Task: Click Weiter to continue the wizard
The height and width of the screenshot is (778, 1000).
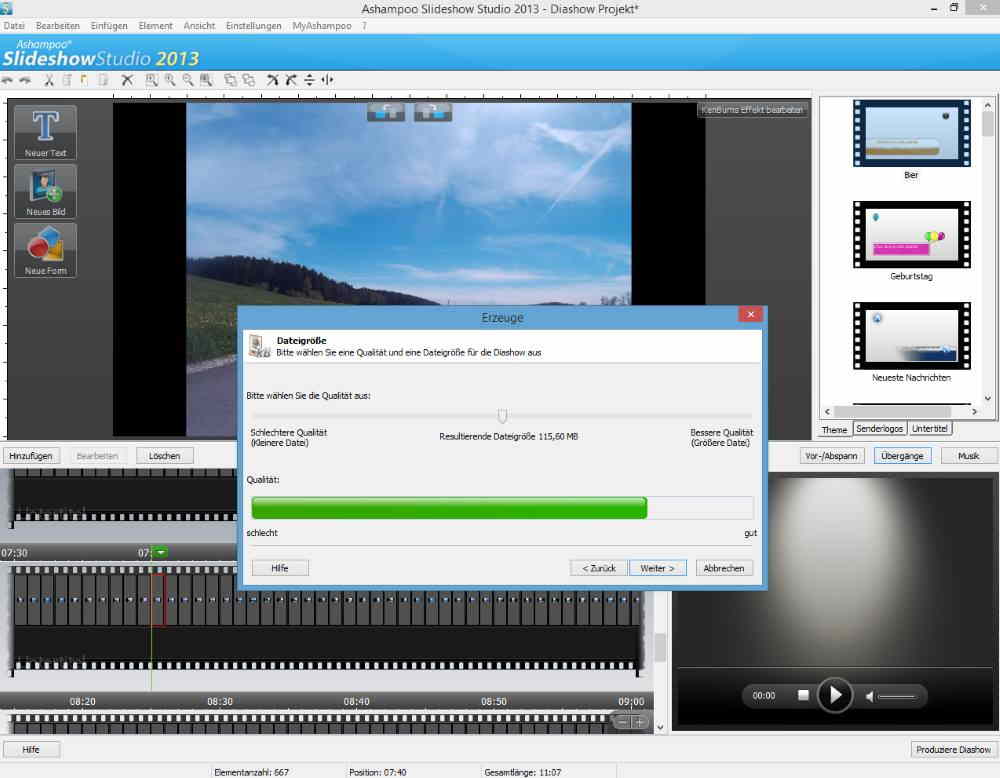Action: [x=657, y=568]
